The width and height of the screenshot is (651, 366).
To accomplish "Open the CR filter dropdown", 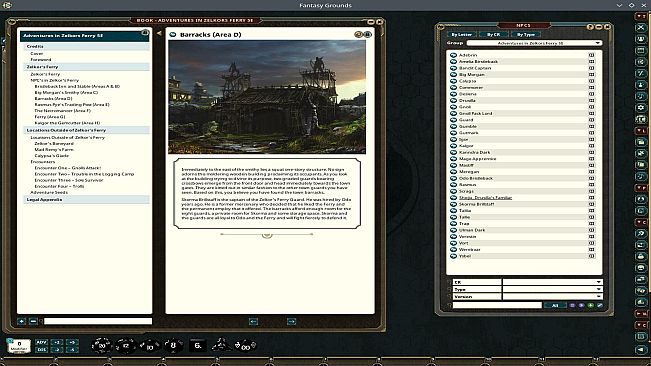I will click(552, 282).
